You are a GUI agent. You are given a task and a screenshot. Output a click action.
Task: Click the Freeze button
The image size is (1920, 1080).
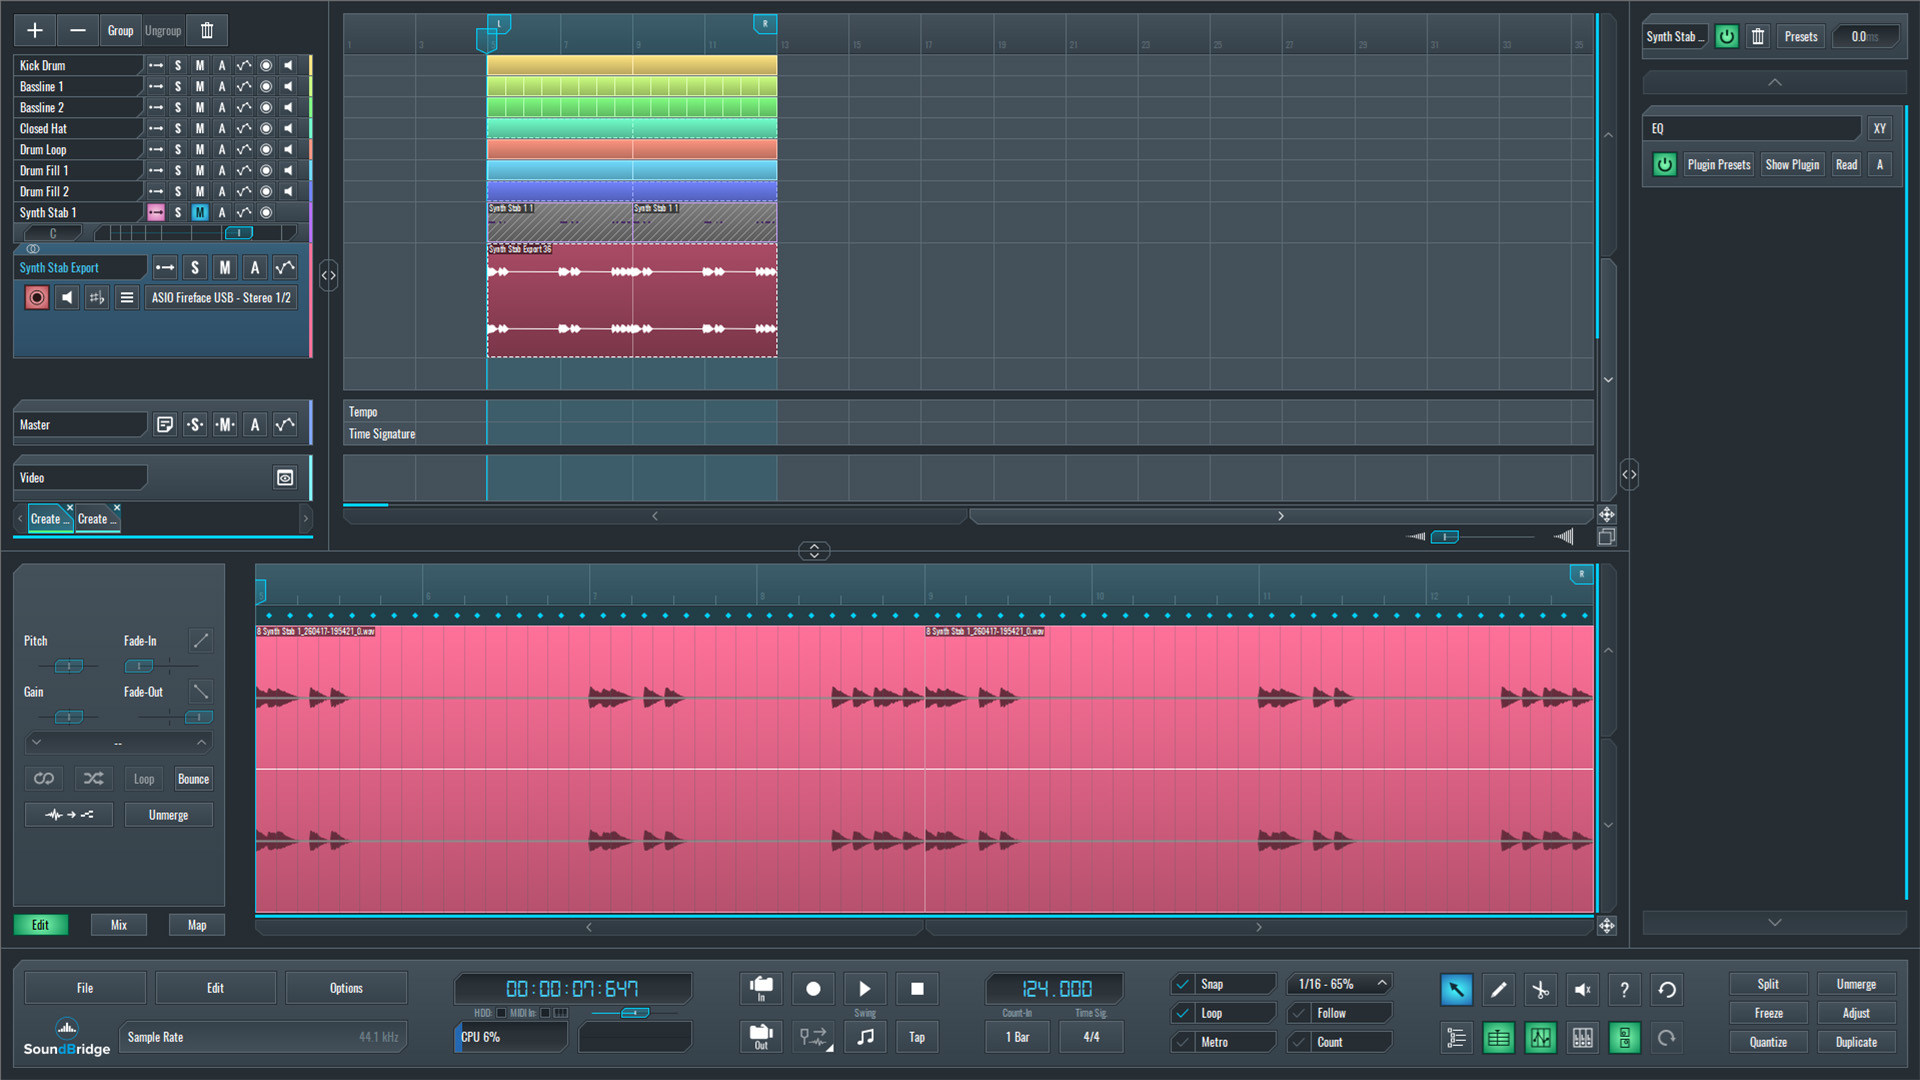(x=1768, y=1013)
